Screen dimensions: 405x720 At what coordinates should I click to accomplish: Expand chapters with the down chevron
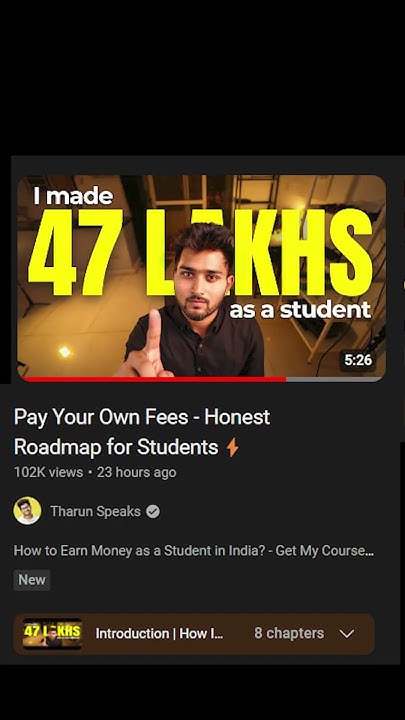tap(347, 634)
